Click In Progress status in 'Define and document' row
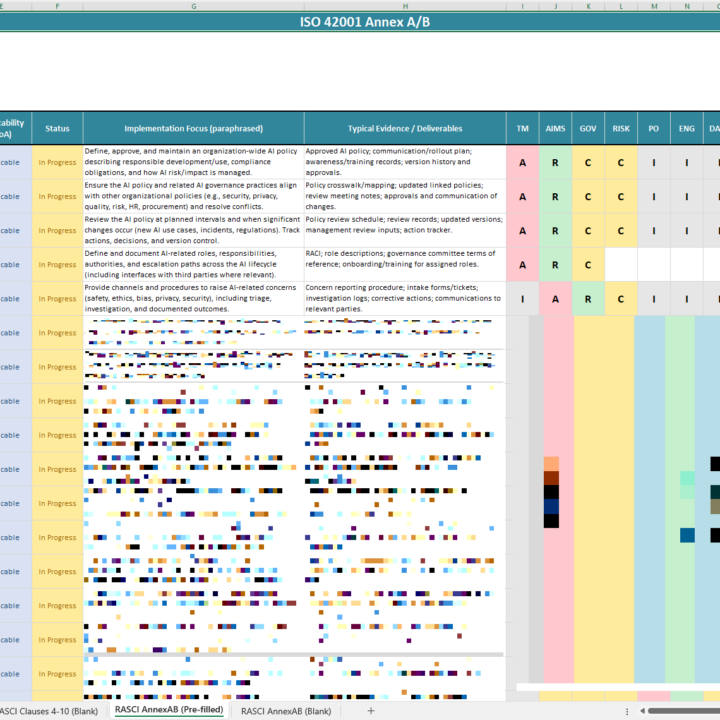The height and width of the screenshot is (720, 720). point(57,264)
